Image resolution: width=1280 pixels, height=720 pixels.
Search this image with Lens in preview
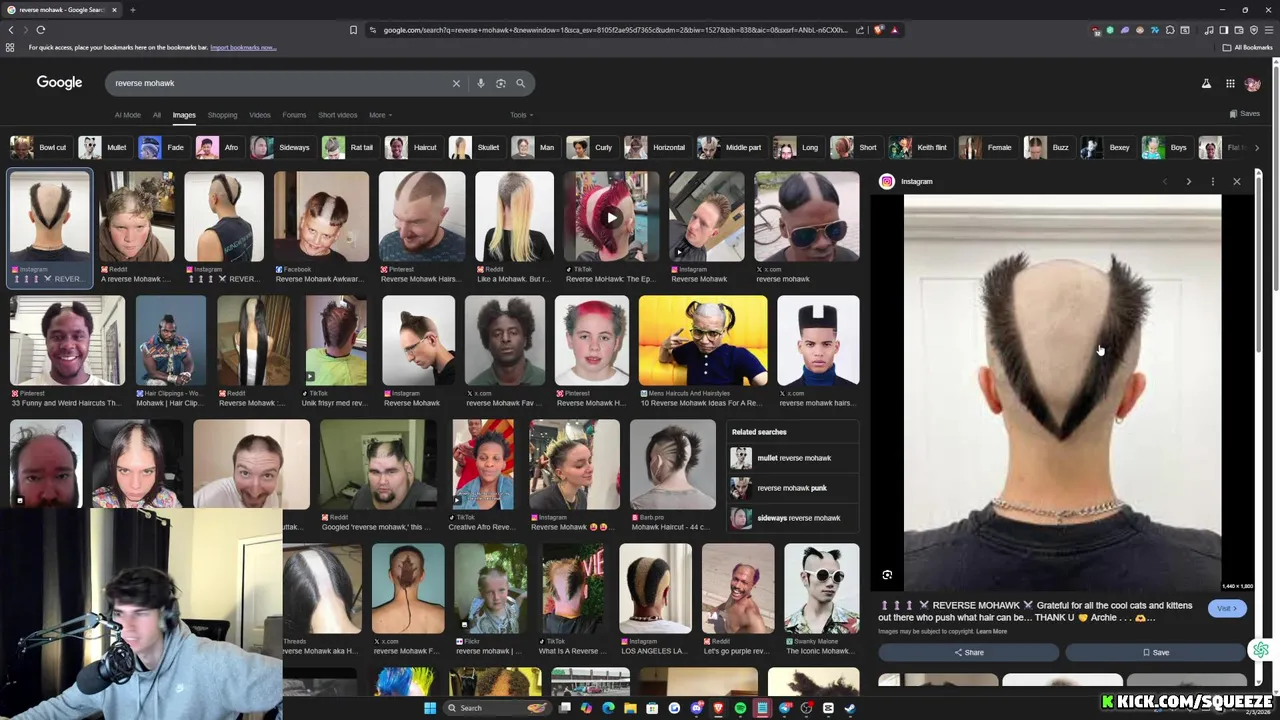coord(887,575)
